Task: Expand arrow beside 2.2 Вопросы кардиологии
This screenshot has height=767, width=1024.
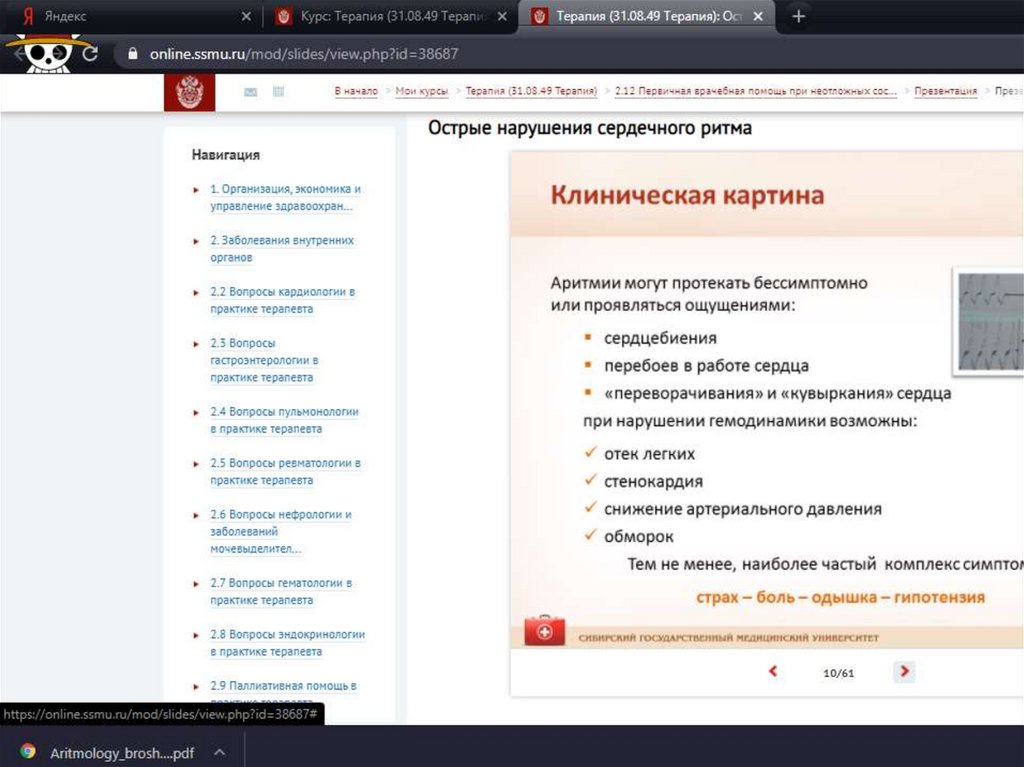Action: click(x=195, y=293)
